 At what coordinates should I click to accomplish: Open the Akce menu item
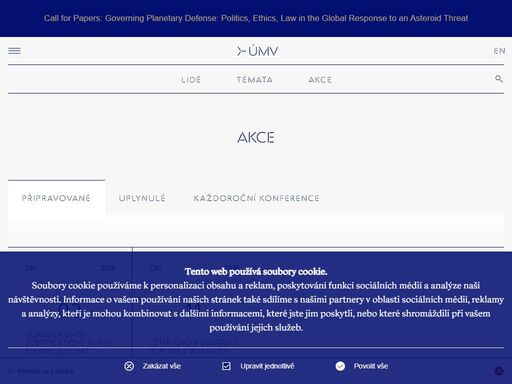(320, 80)
